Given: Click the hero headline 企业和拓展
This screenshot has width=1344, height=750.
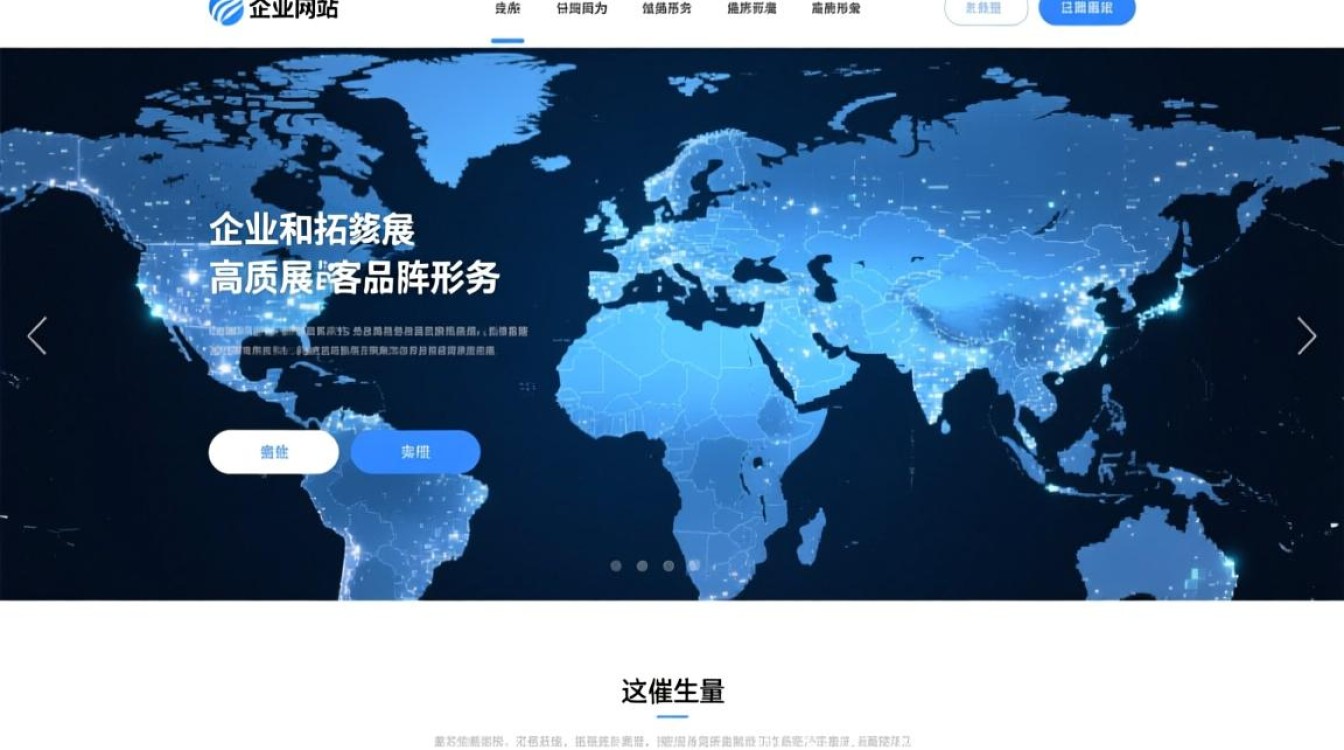Looking at the screenshot, I should point(312,231).
